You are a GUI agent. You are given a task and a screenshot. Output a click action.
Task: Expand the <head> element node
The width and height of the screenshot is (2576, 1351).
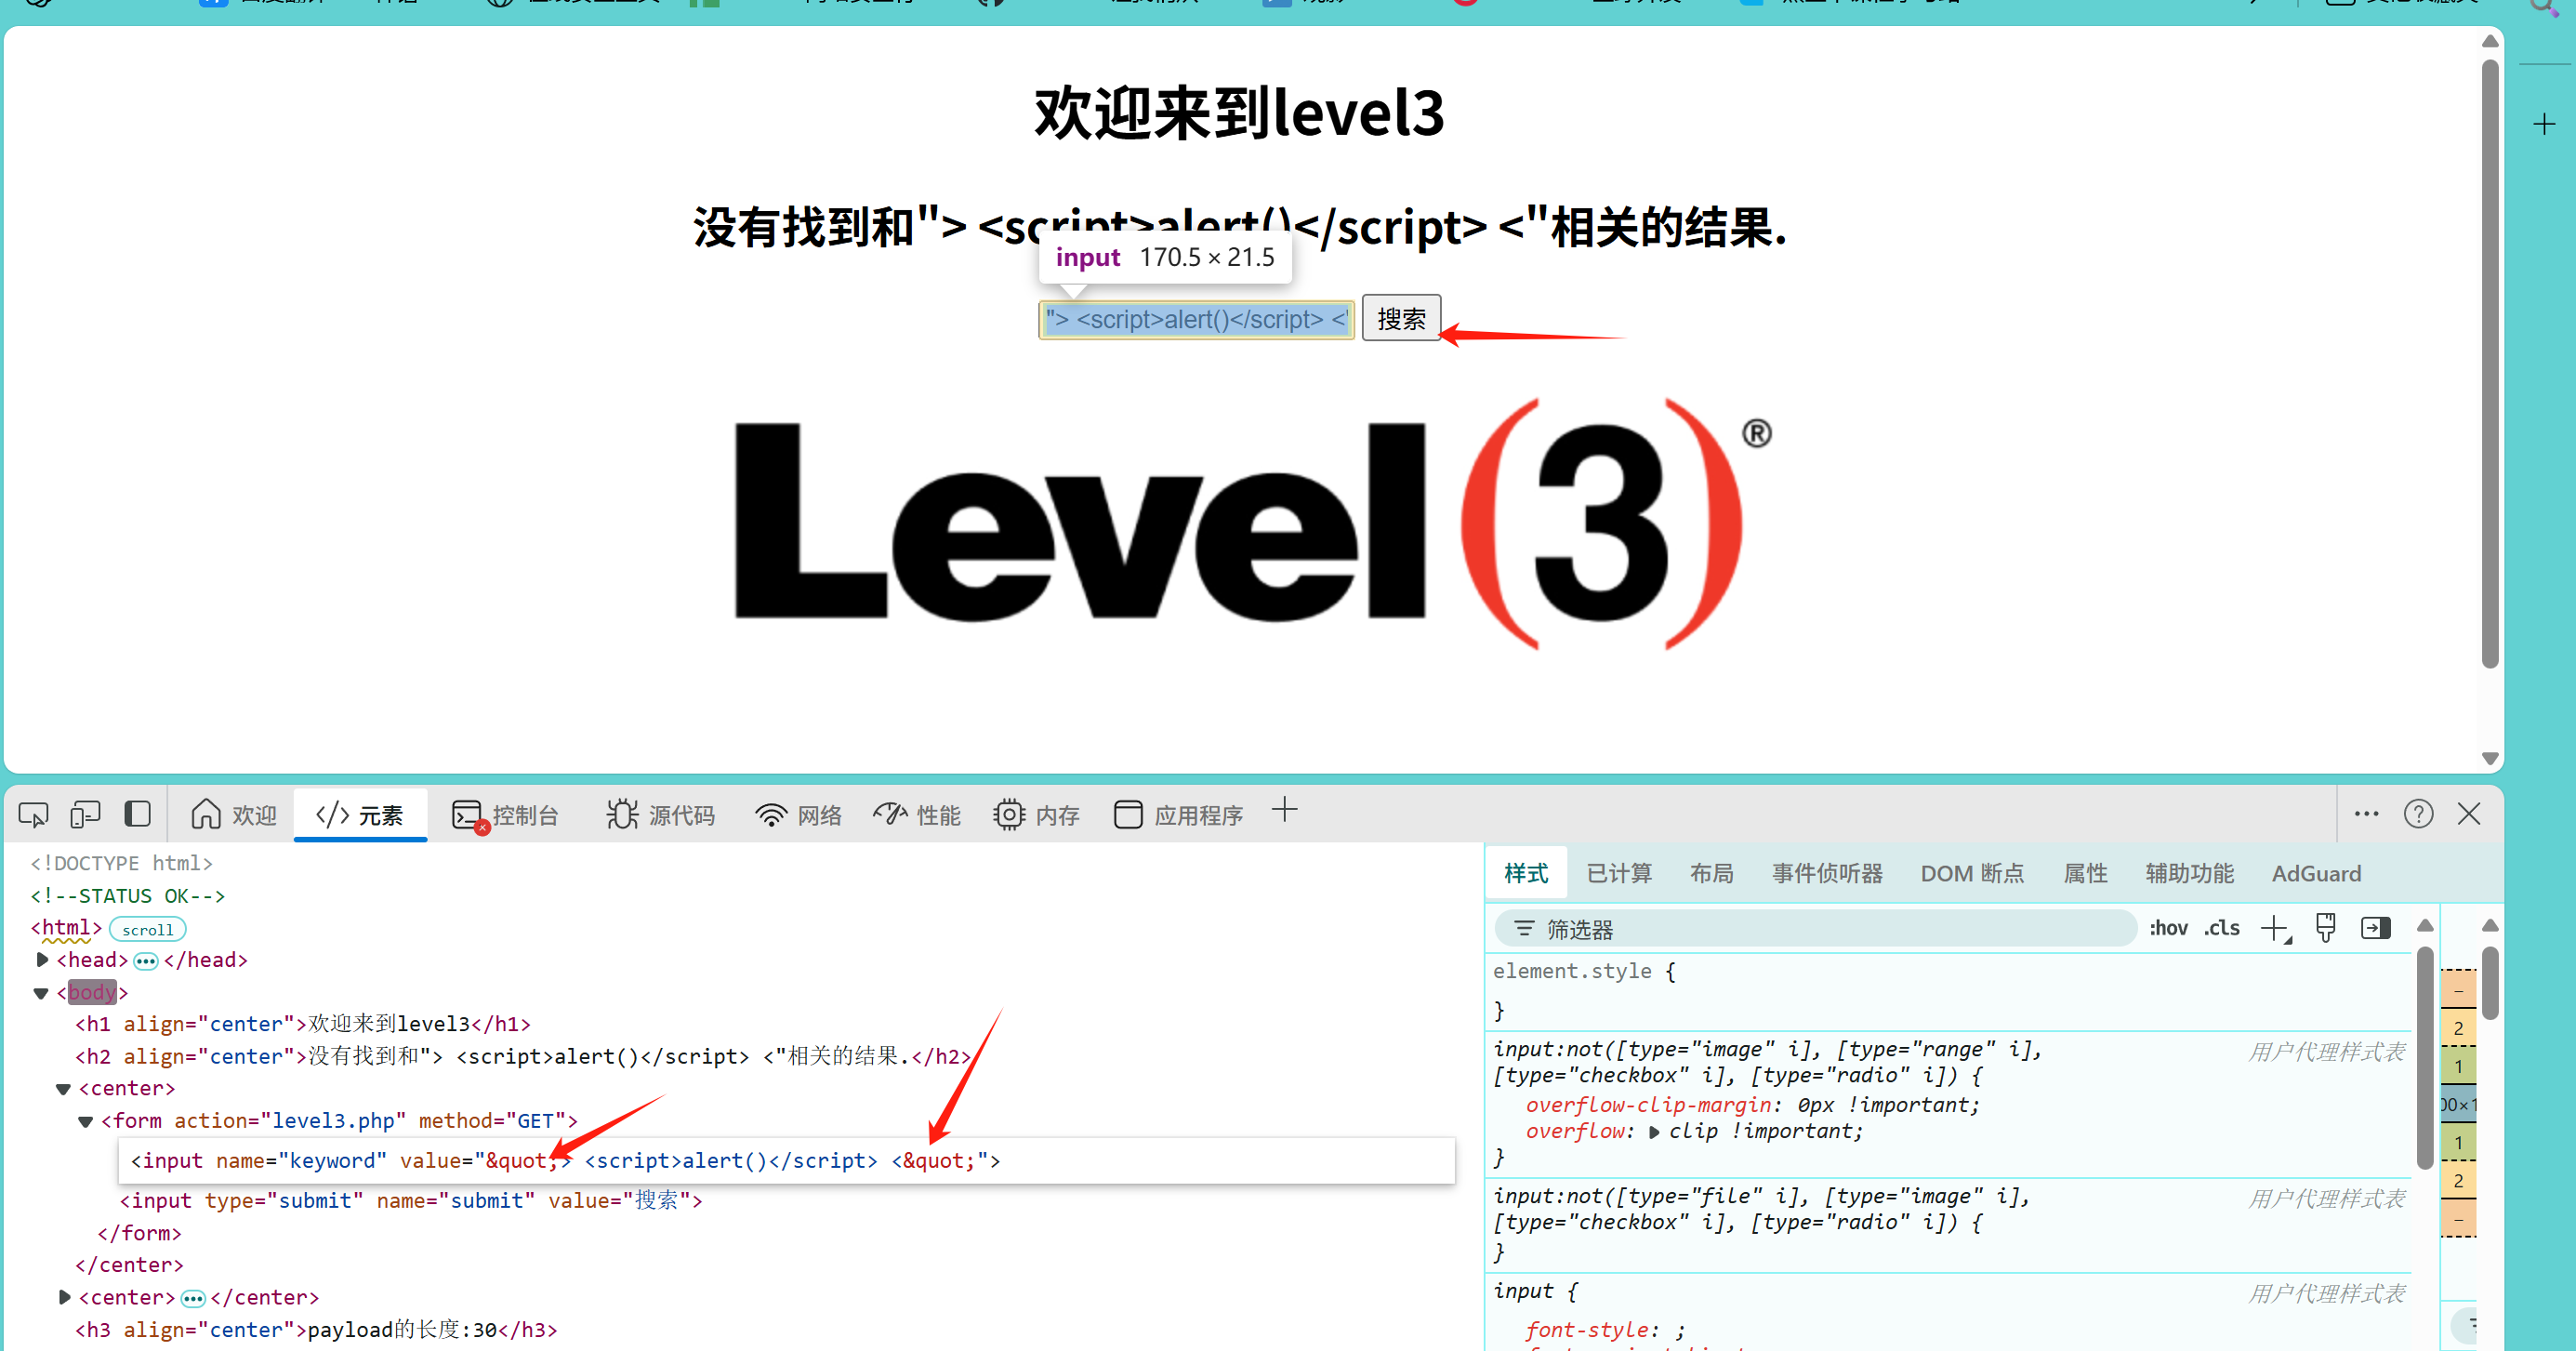click(42, 959)
